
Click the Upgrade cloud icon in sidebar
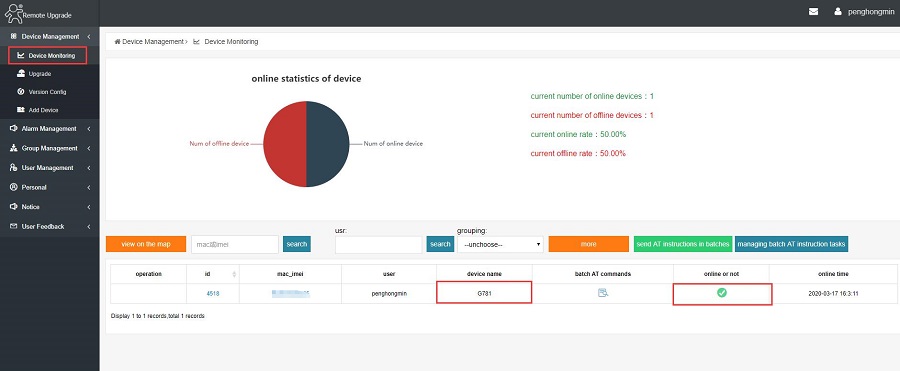[x=21, y=74]
